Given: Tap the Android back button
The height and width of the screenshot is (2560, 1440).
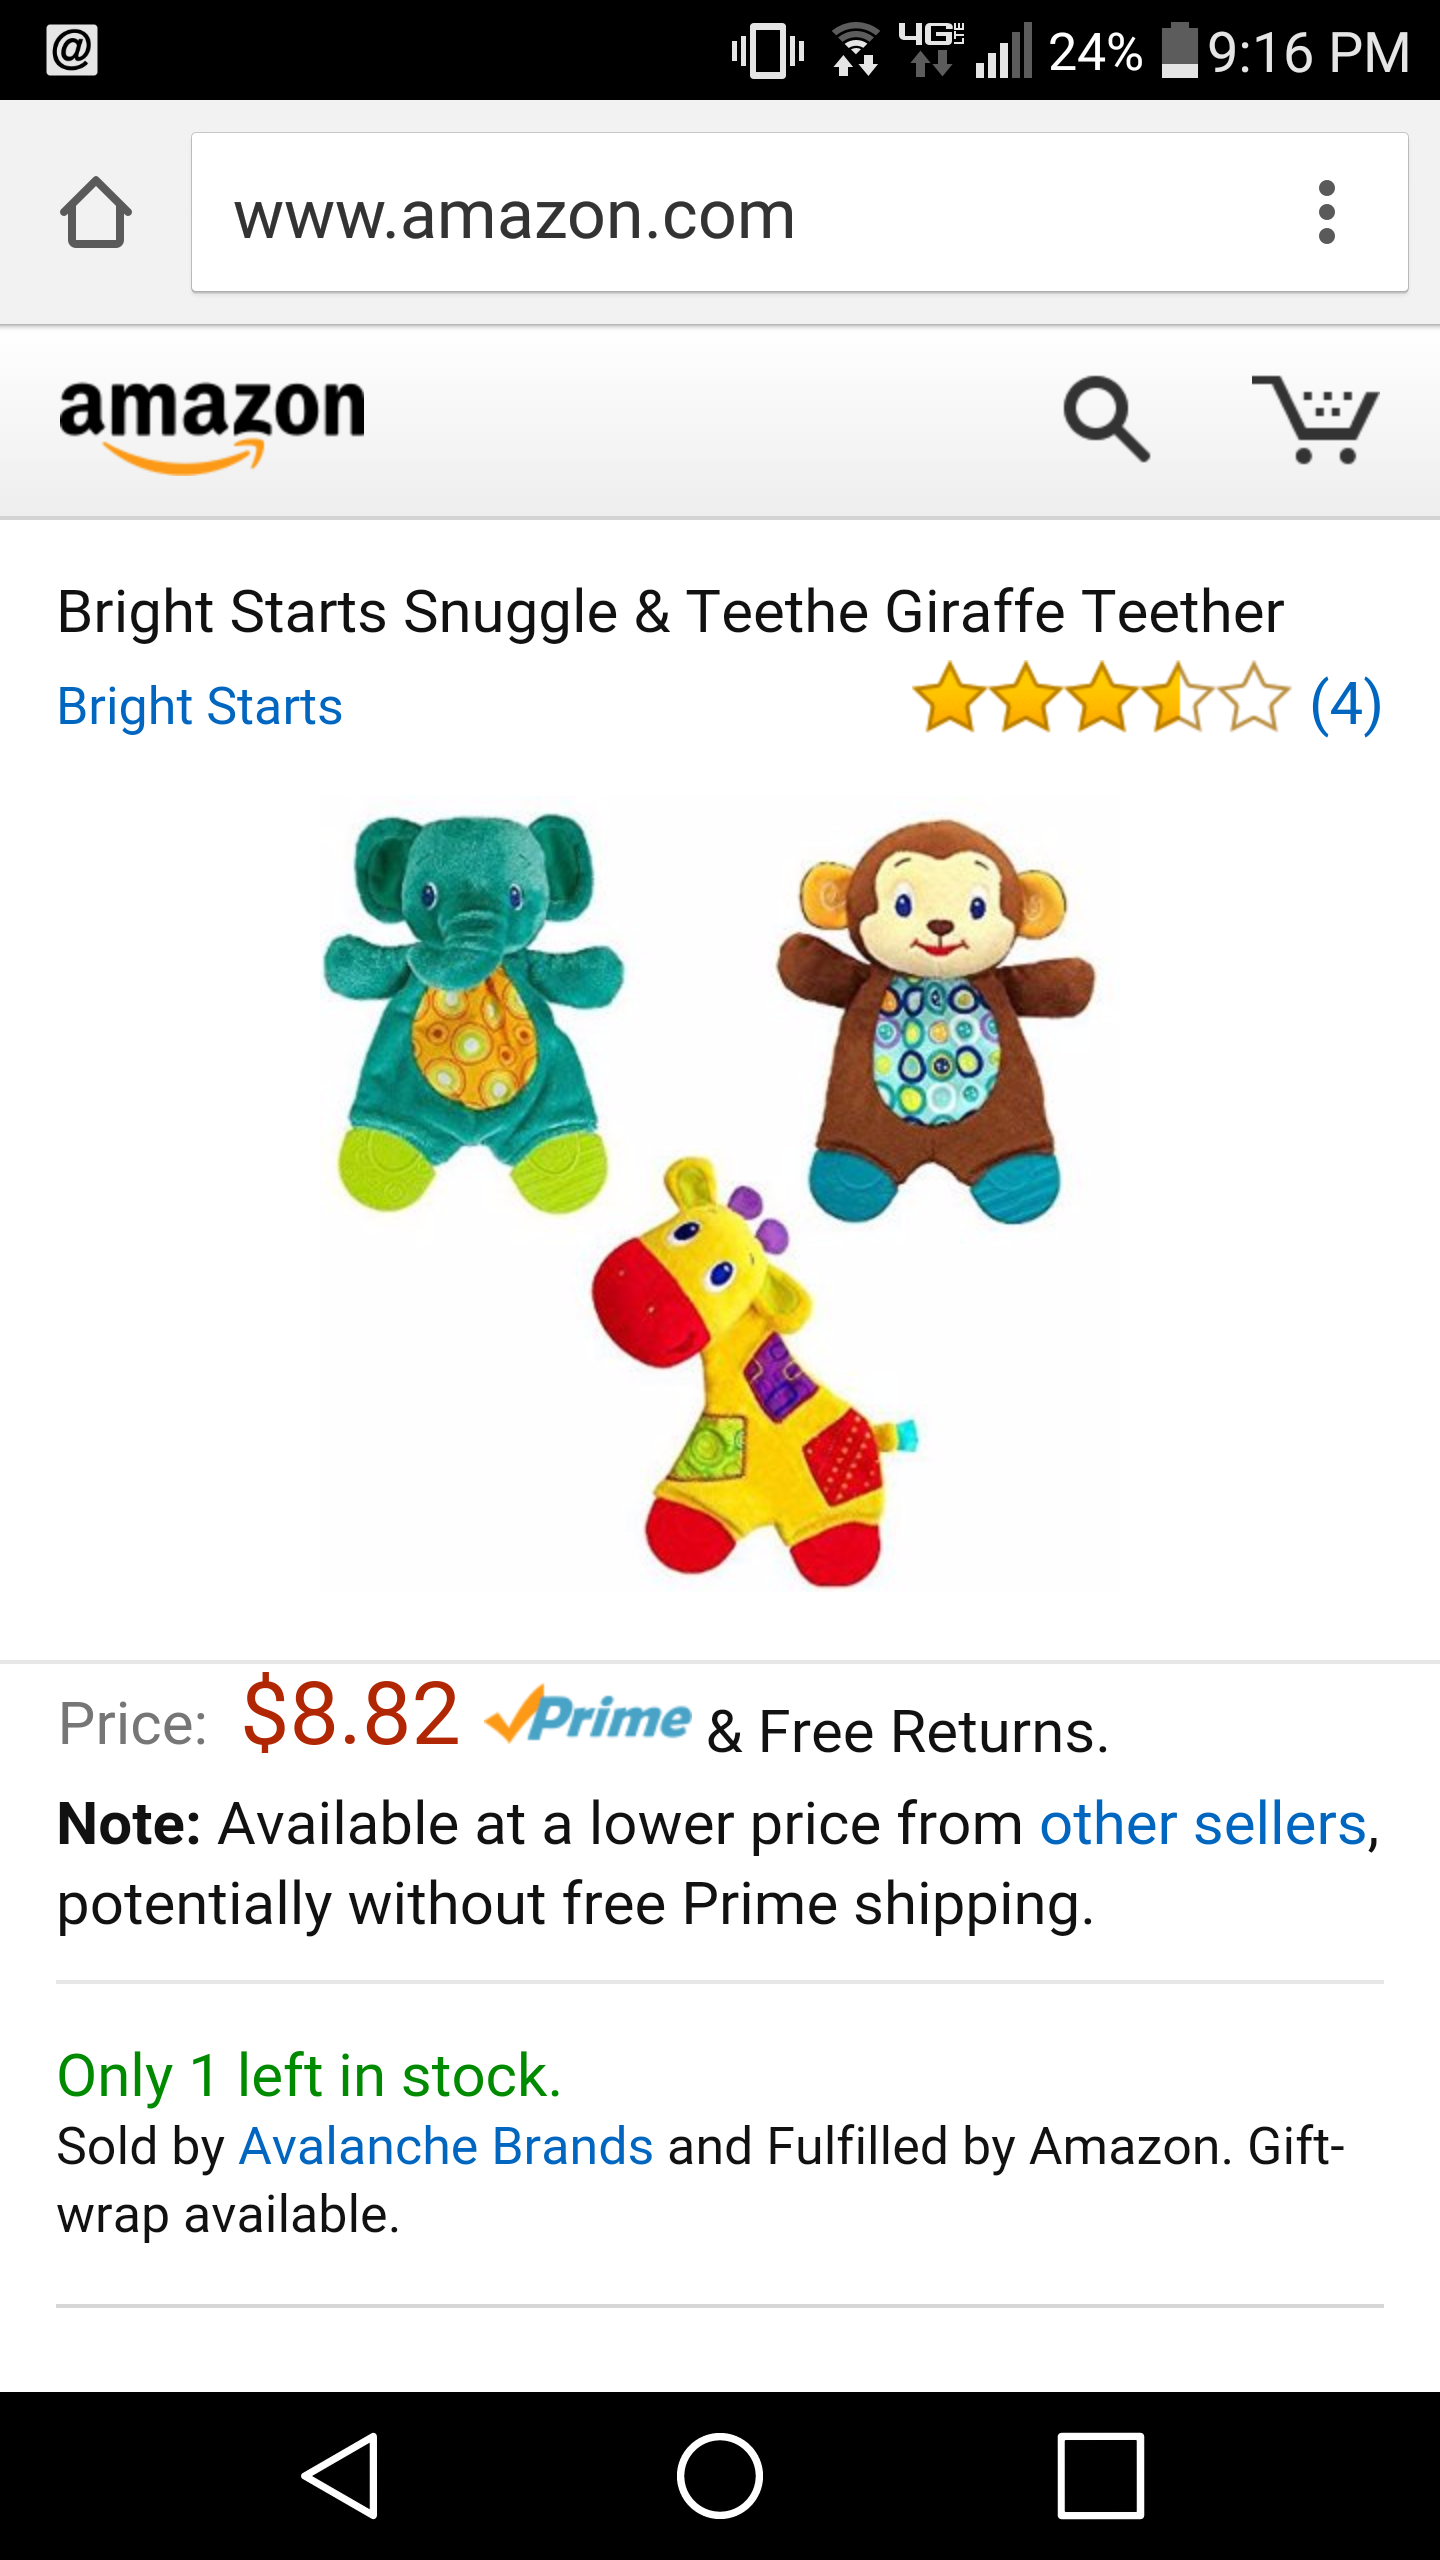Looking at the screenshot, I should (340, 2475).
